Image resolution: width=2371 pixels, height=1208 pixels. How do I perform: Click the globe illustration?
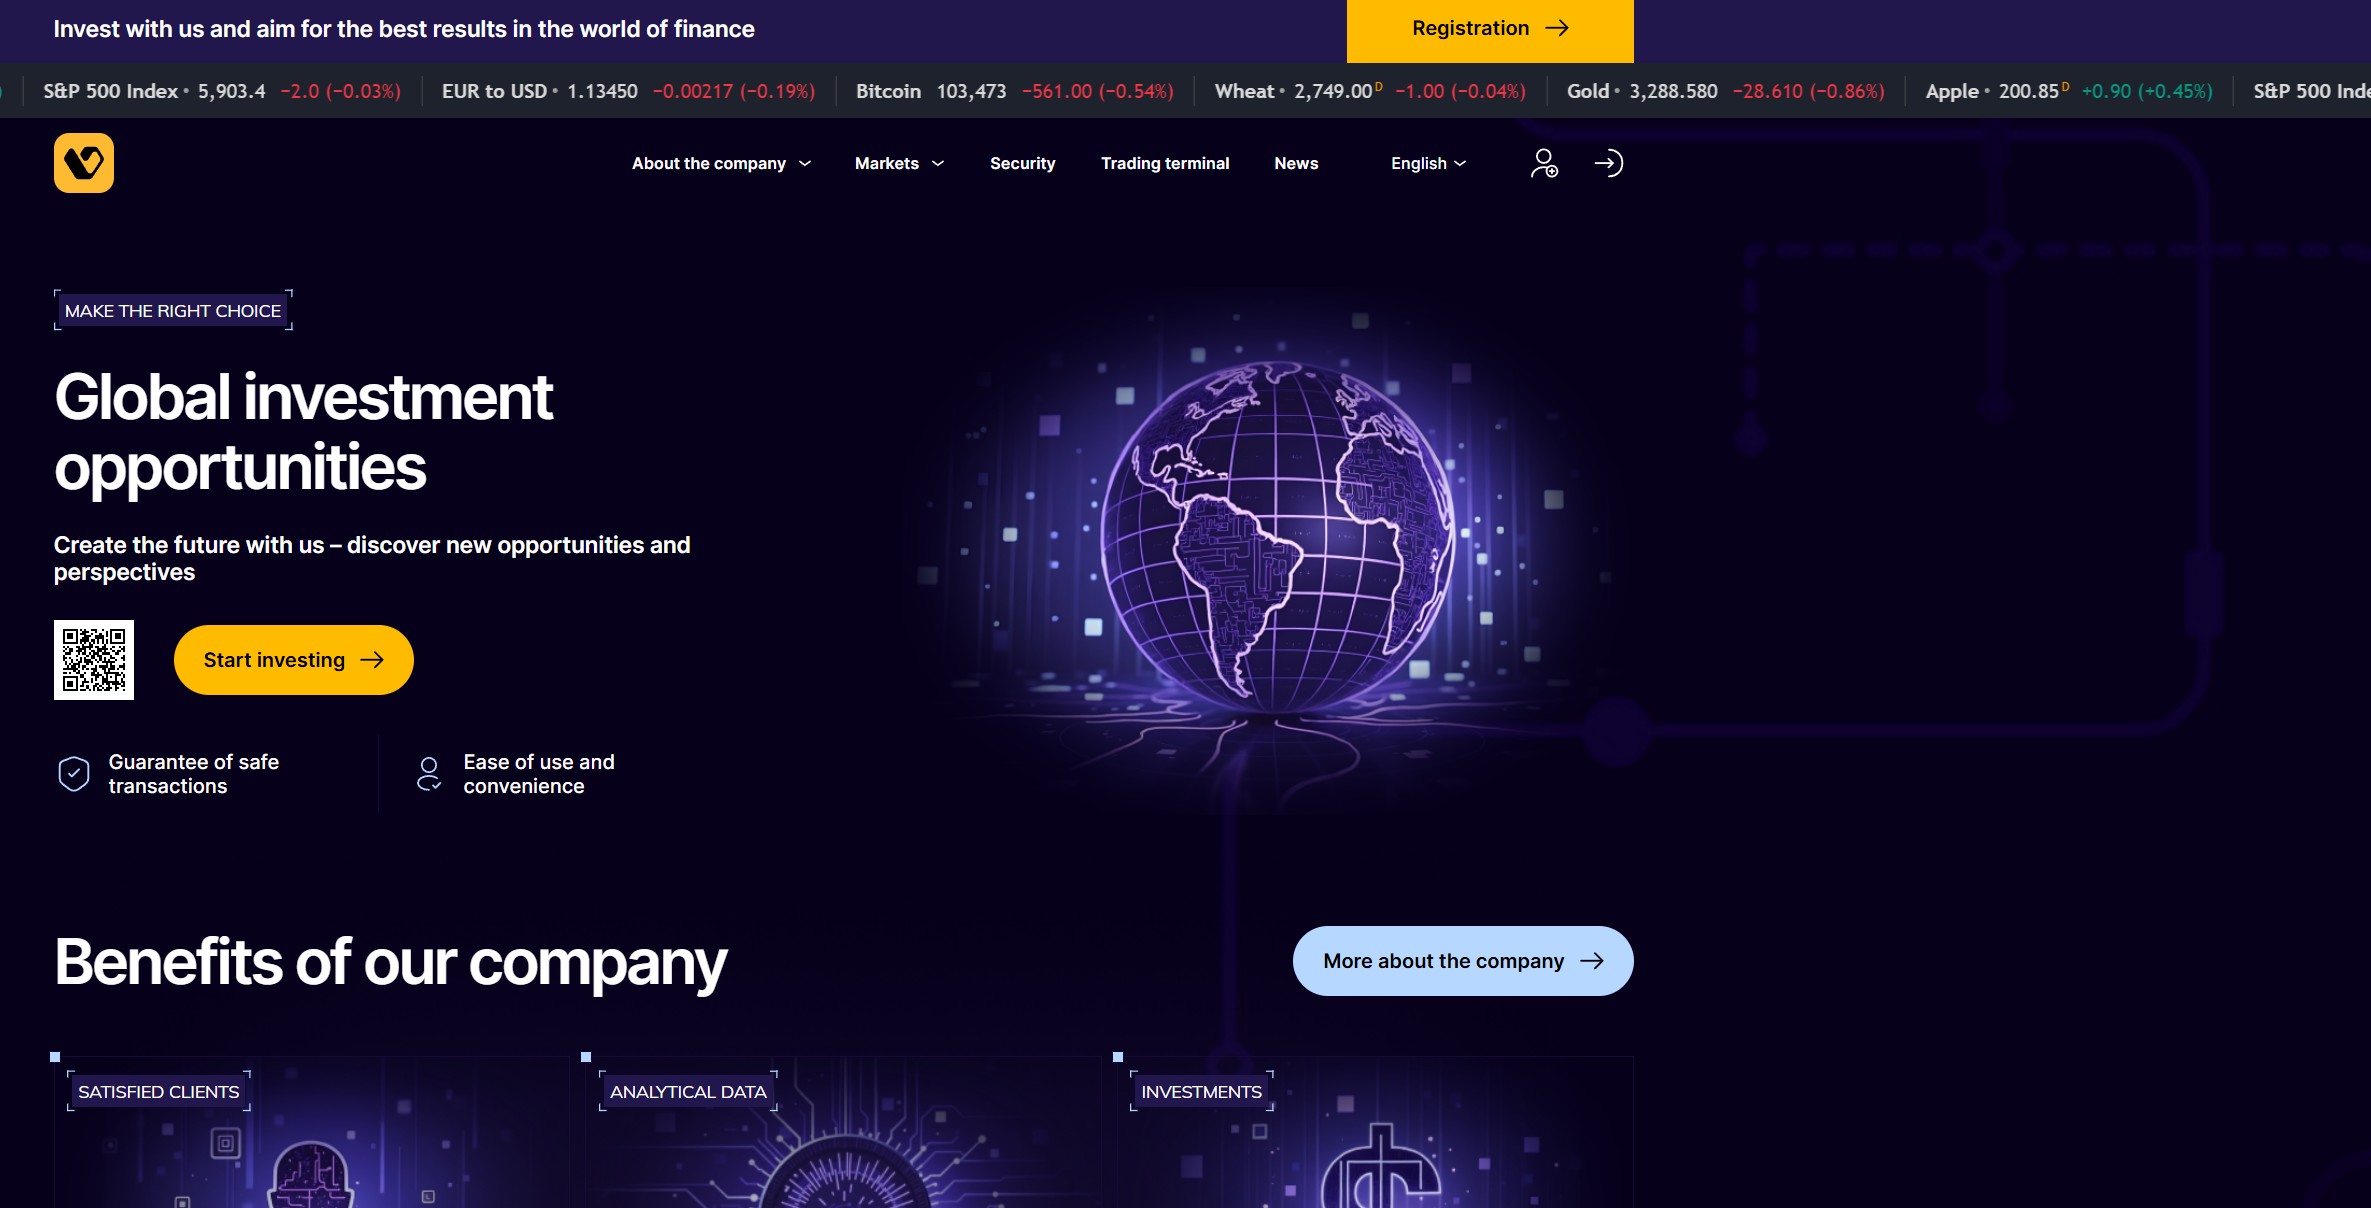[1277, 535]
